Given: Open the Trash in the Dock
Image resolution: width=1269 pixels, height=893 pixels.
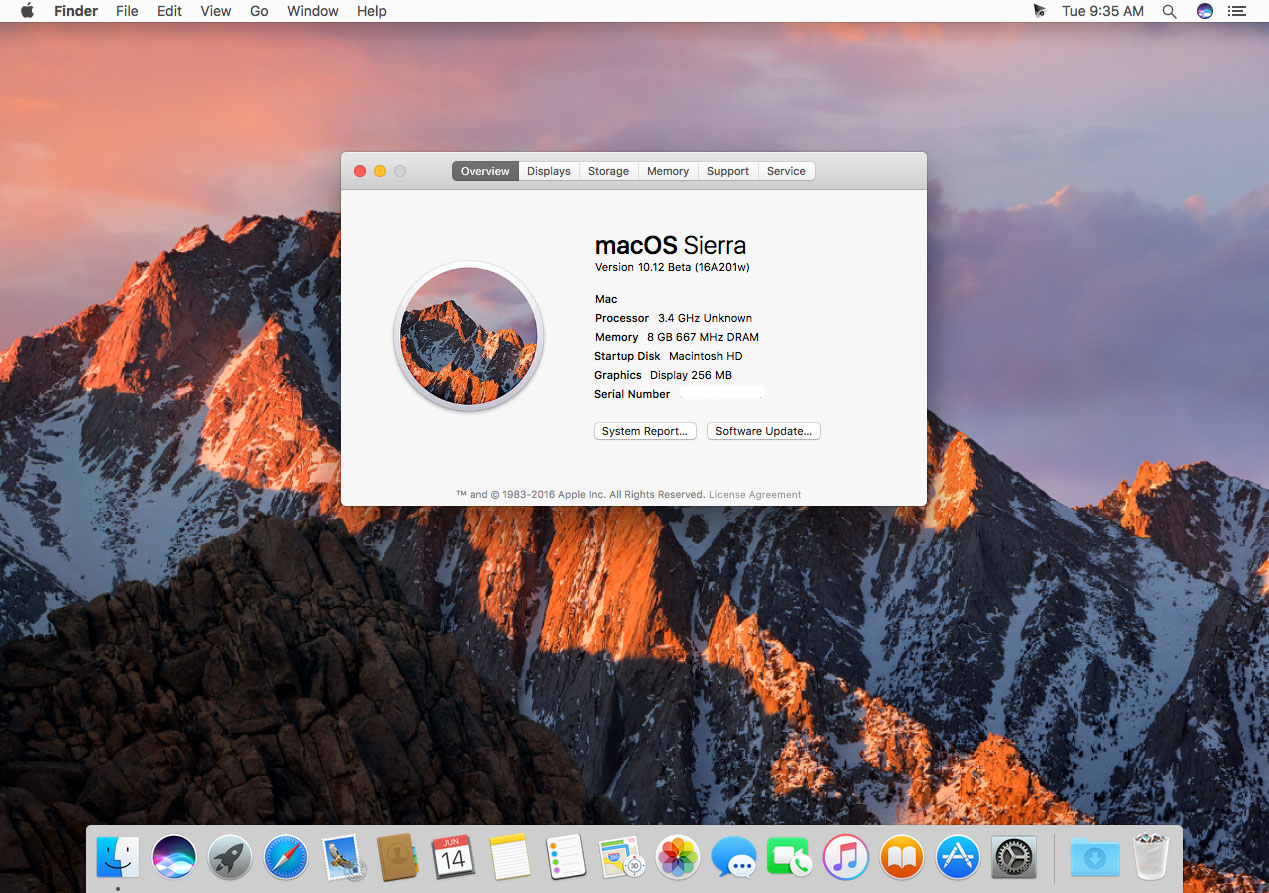Looking at the screenshot, I should [x=1150, y=857].
